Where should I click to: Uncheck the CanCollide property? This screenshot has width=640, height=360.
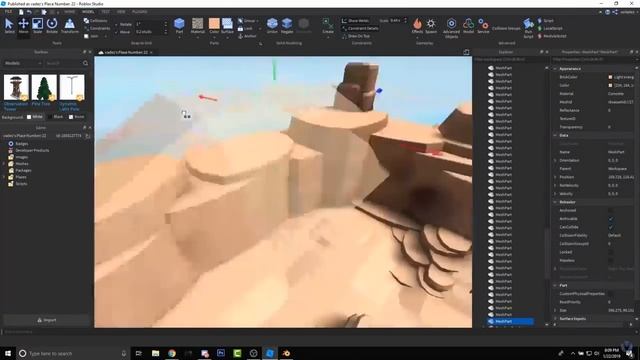[x=611, y=227]
